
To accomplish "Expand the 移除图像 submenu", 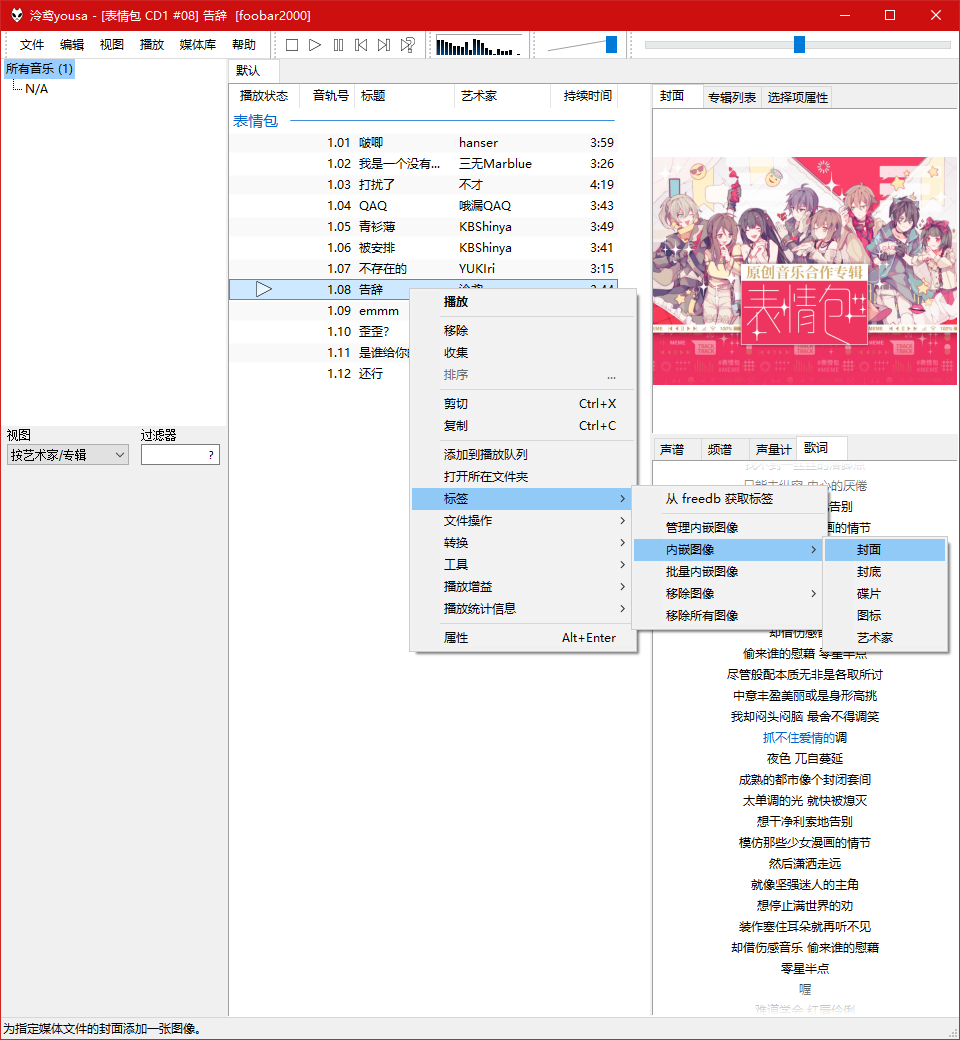I will click(739, 594).
